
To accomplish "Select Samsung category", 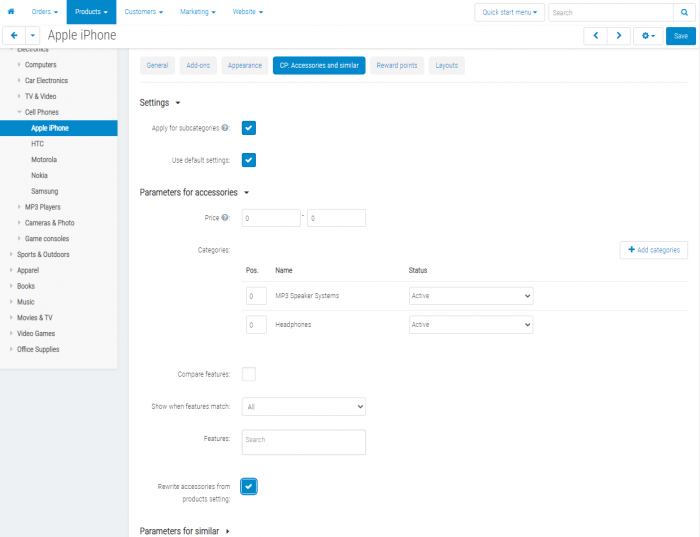I will [45, 191].
